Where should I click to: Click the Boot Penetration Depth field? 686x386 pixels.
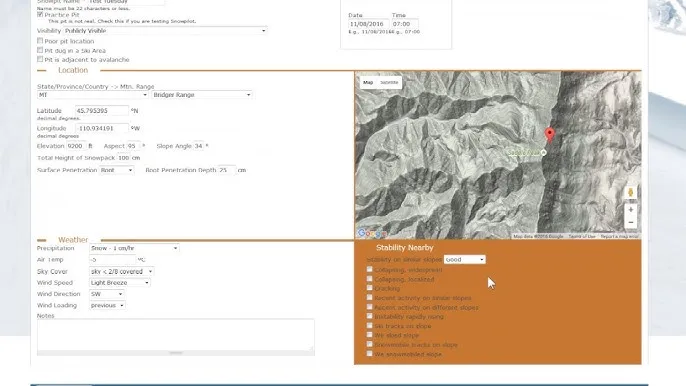coord(227,170)
